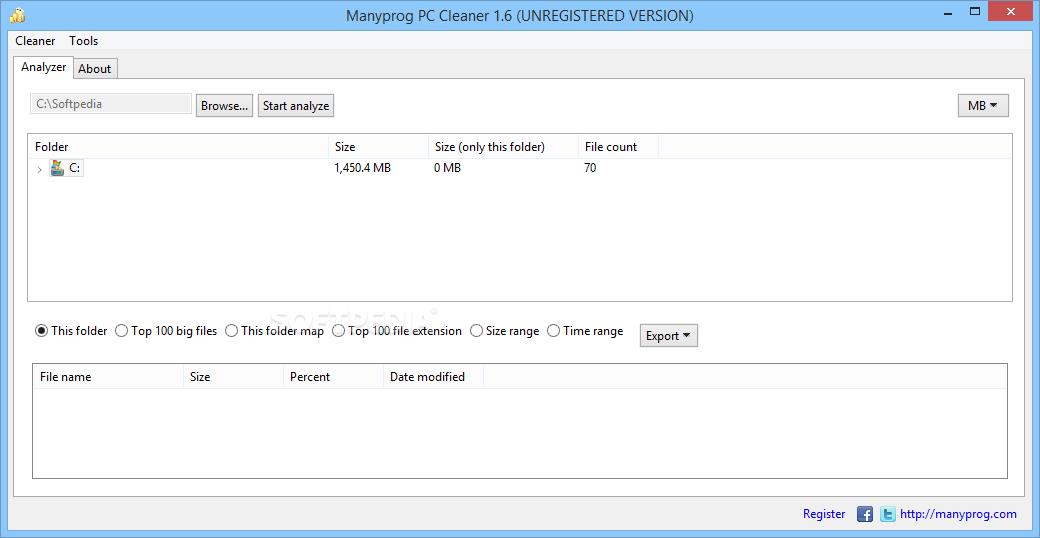
Task: Click the Manyprog app icon in title bar
Action: [17, 15]
